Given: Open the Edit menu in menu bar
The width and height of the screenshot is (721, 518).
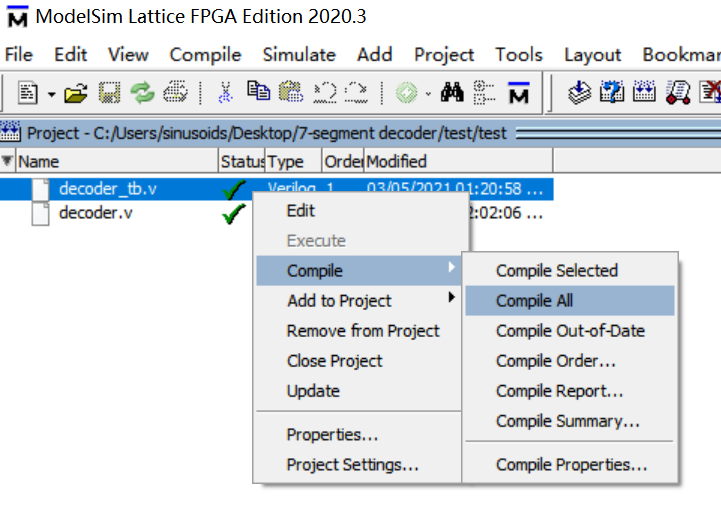Looking at the screenshot, I should point(70,55).
